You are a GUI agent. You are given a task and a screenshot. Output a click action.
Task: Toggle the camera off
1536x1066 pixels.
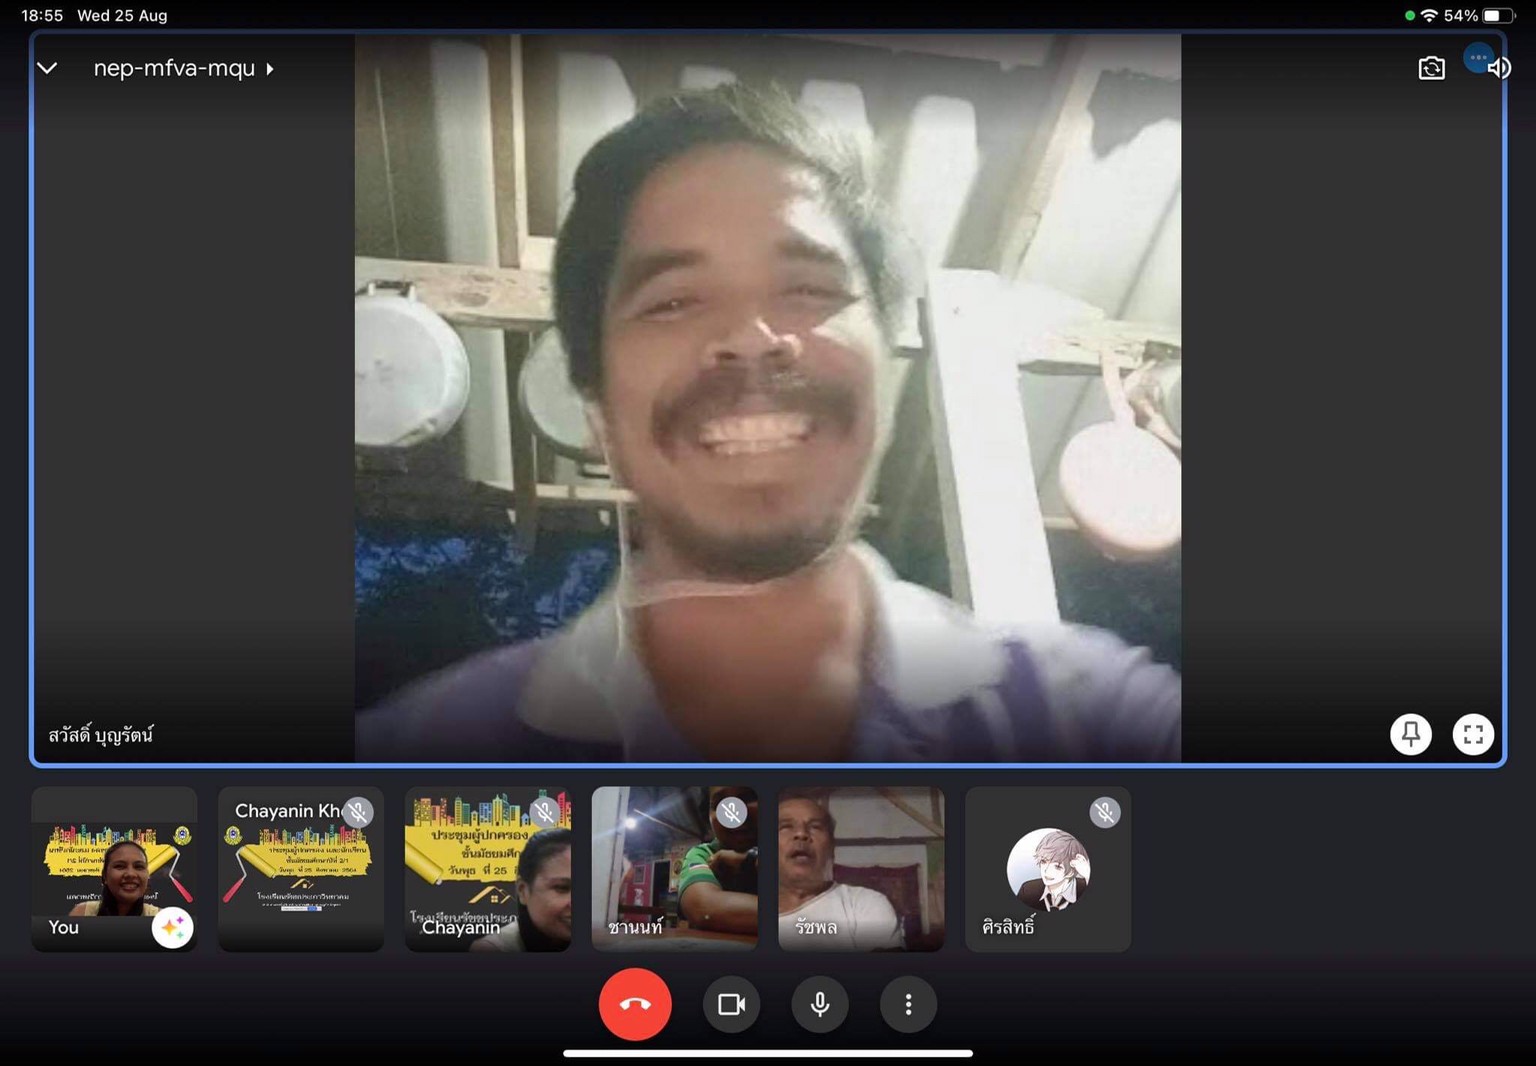coord(731,1004)
